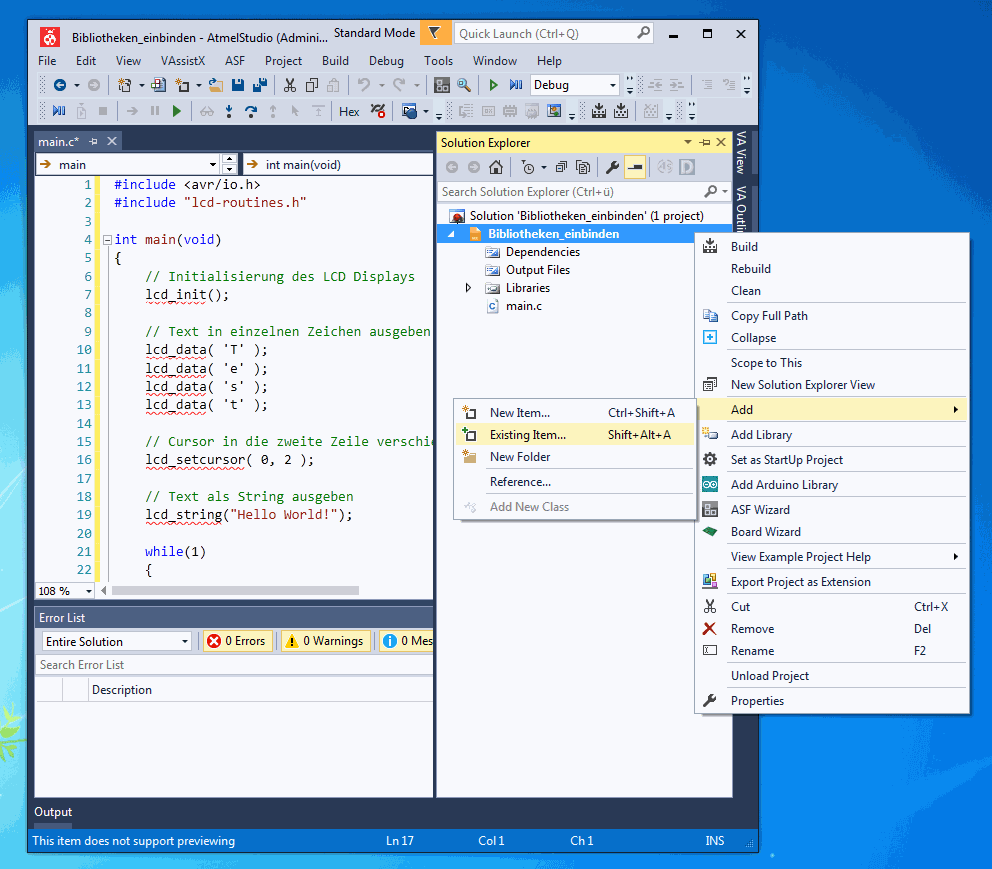Toggle the 0 Errors filter button
The width and height of the screenshot is (992, 869).
[237, 641]
